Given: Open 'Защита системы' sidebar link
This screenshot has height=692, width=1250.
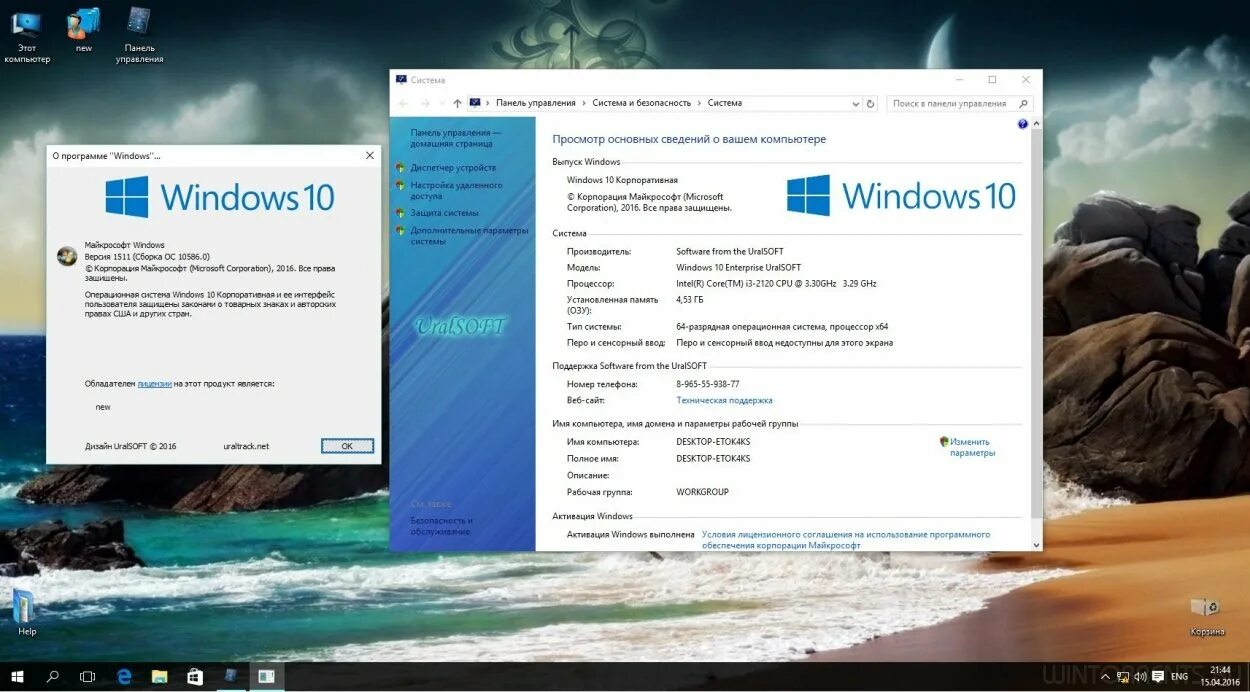Looking at the screenshot, I should coord(444,213).
